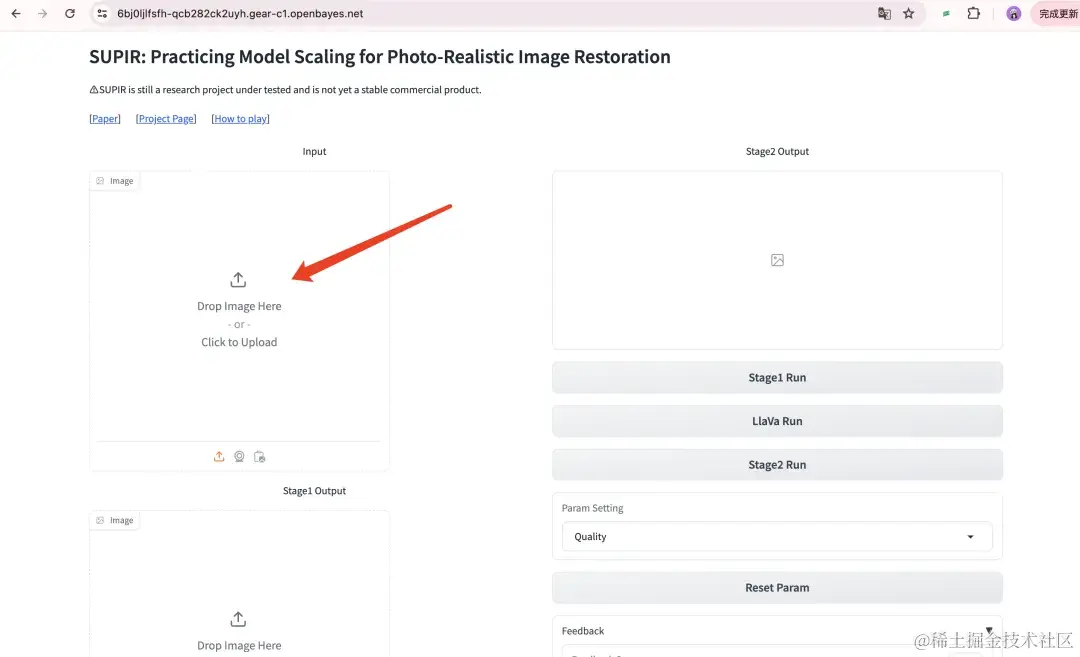
Task: Click the Stage2 Output heading text
Action: click(777, 152)
